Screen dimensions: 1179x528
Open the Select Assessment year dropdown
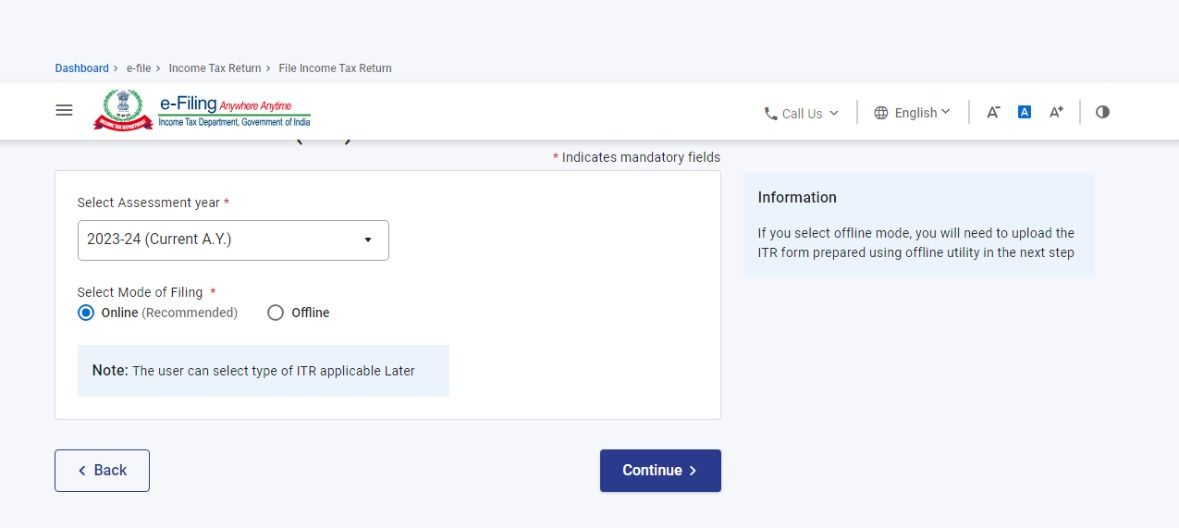coord(233,241)
